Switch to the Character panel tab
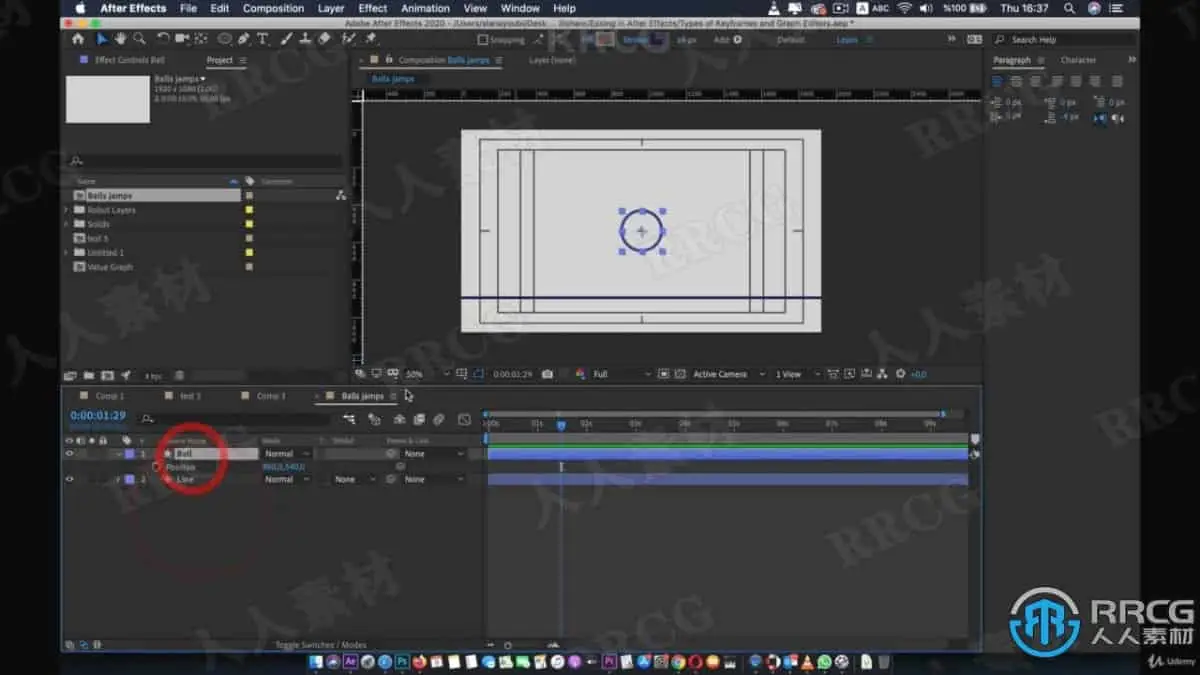The image size is (1200, 675). pos(1078,60)
